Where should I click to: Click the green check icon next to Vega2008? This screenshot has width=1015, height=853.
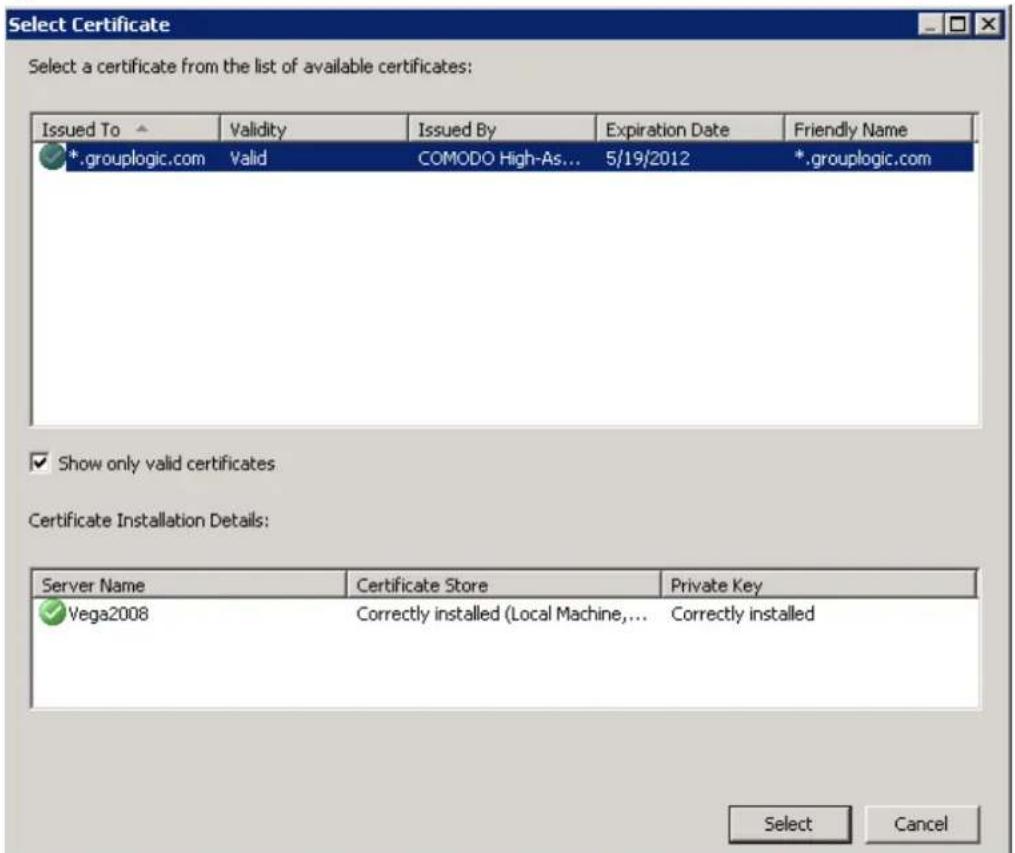[x=52, y=613]
